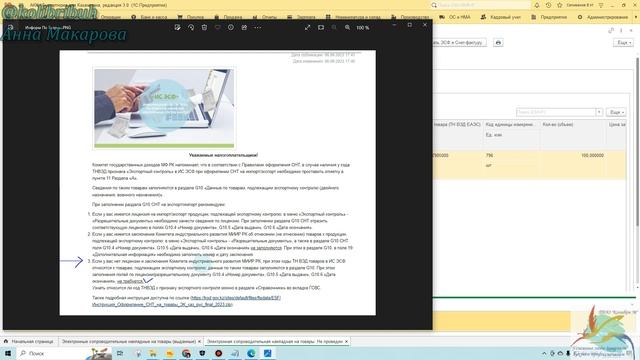
Task: Open the top Еще dropdown in document form
Action: (x=623, y=42)
